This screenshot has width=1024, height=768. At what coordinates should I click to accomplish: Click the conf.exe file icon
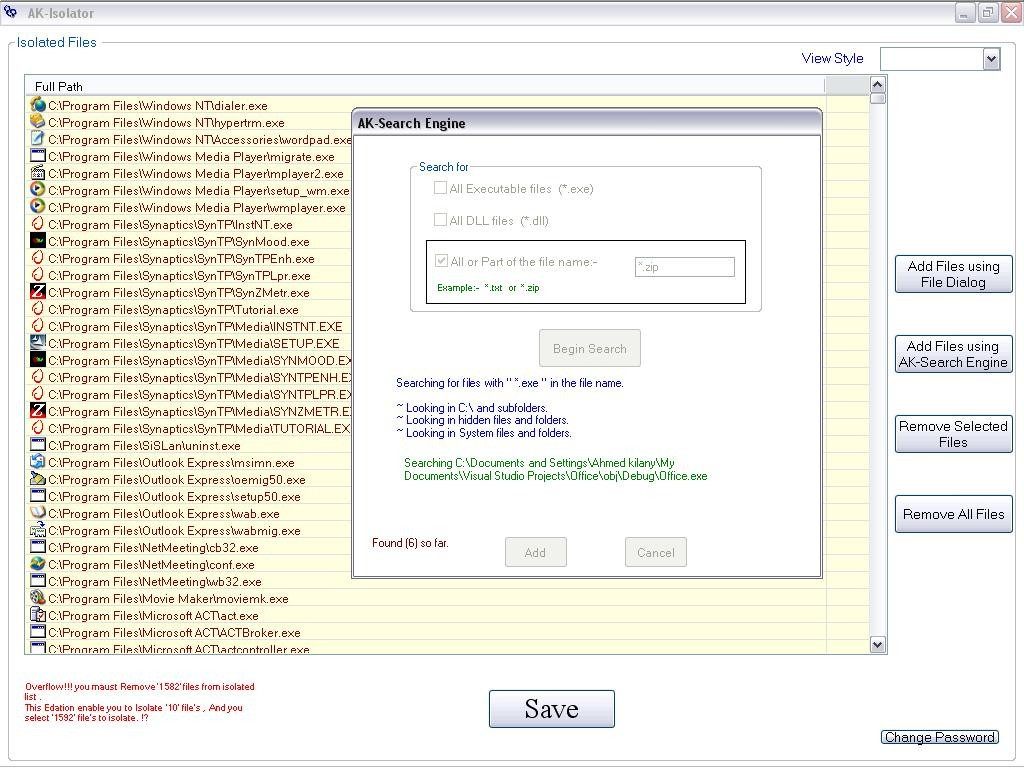[x=38, y=564]
